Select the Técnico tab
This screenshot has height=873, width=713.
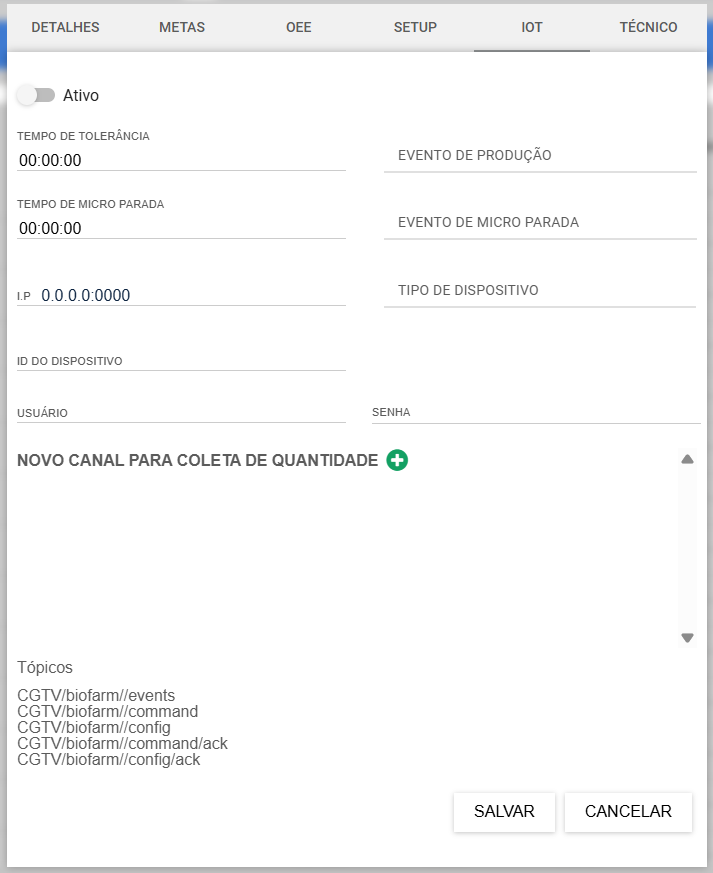pyautogui.click(x=648, y=27)
